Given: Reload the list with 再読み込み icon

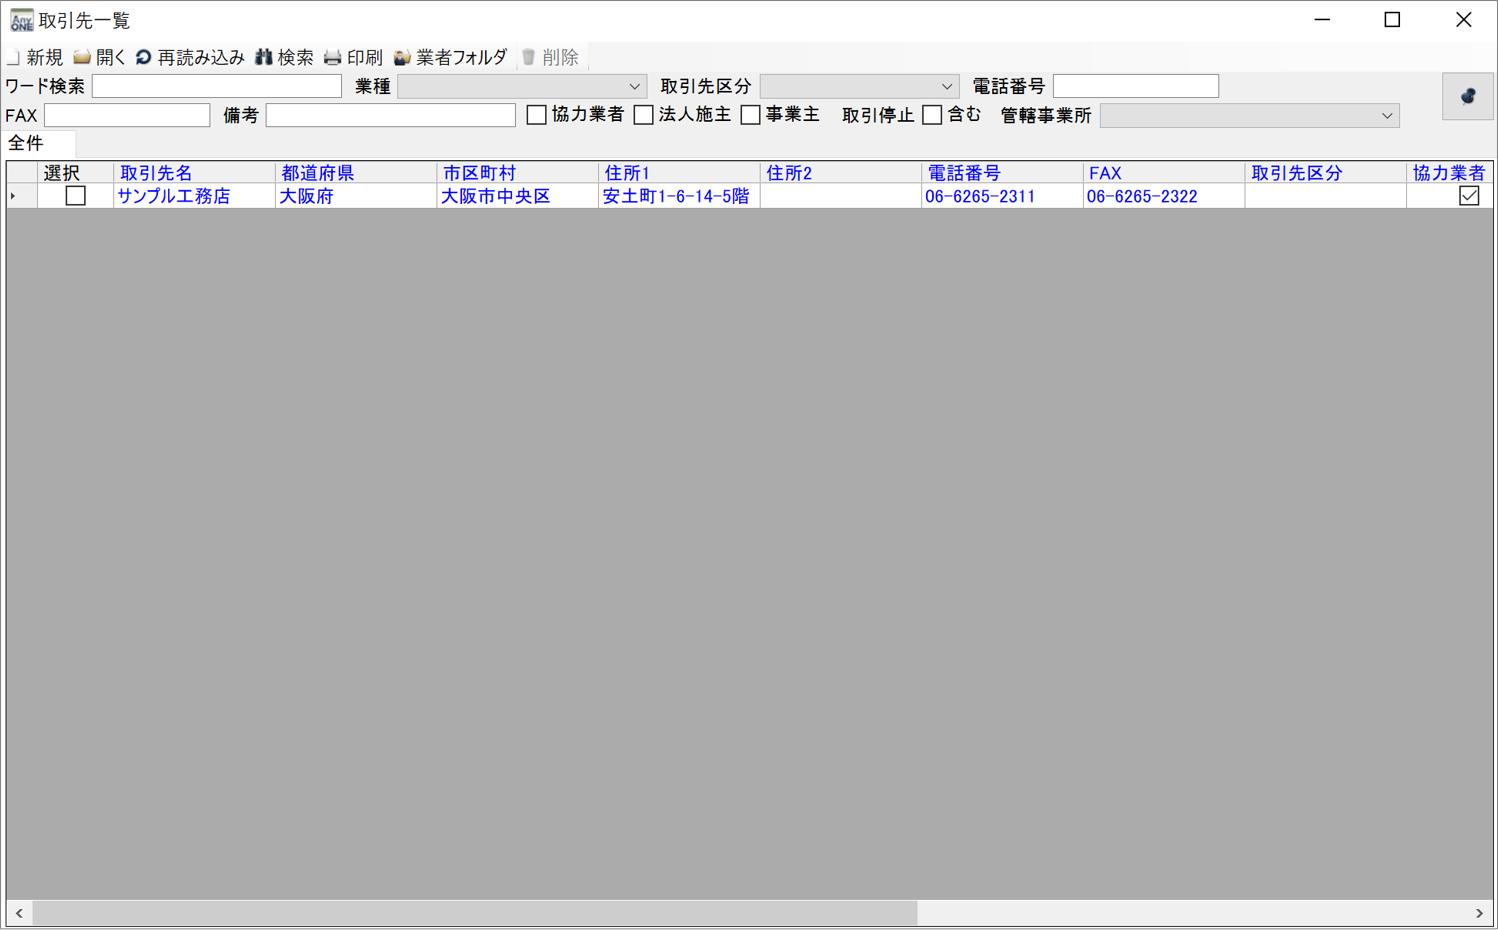Looking at the screenshot, I should tap(144, 58).
